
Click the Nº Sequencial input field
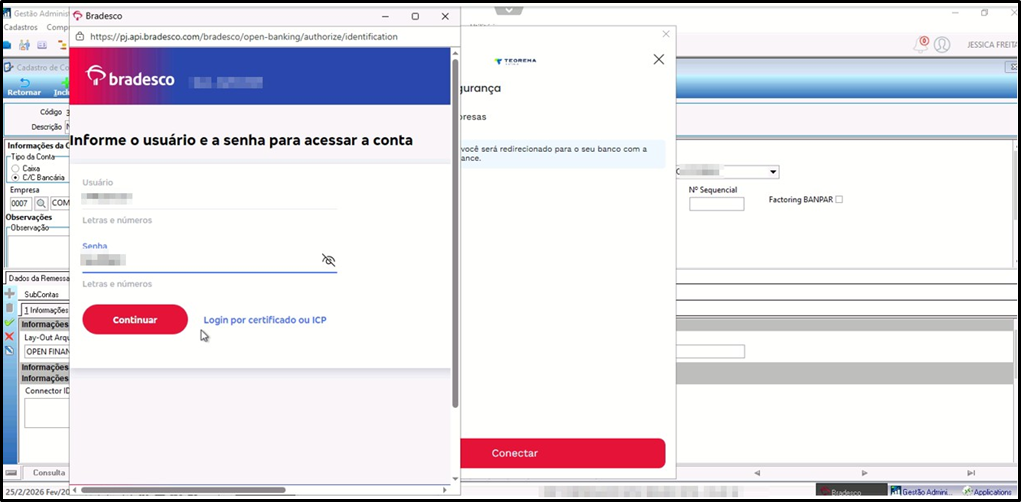716,204
